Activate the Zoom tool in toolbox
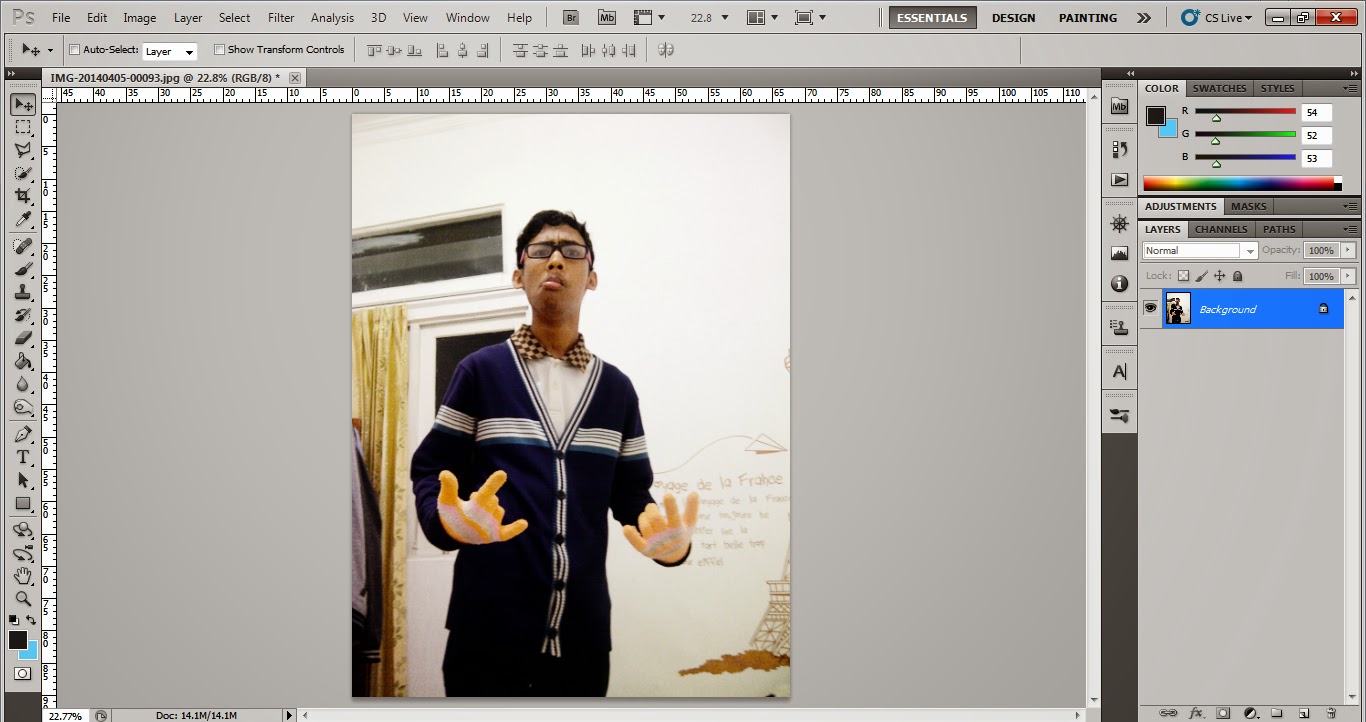1366x722 pixels. pyautogui.click(x=23, y=598)
